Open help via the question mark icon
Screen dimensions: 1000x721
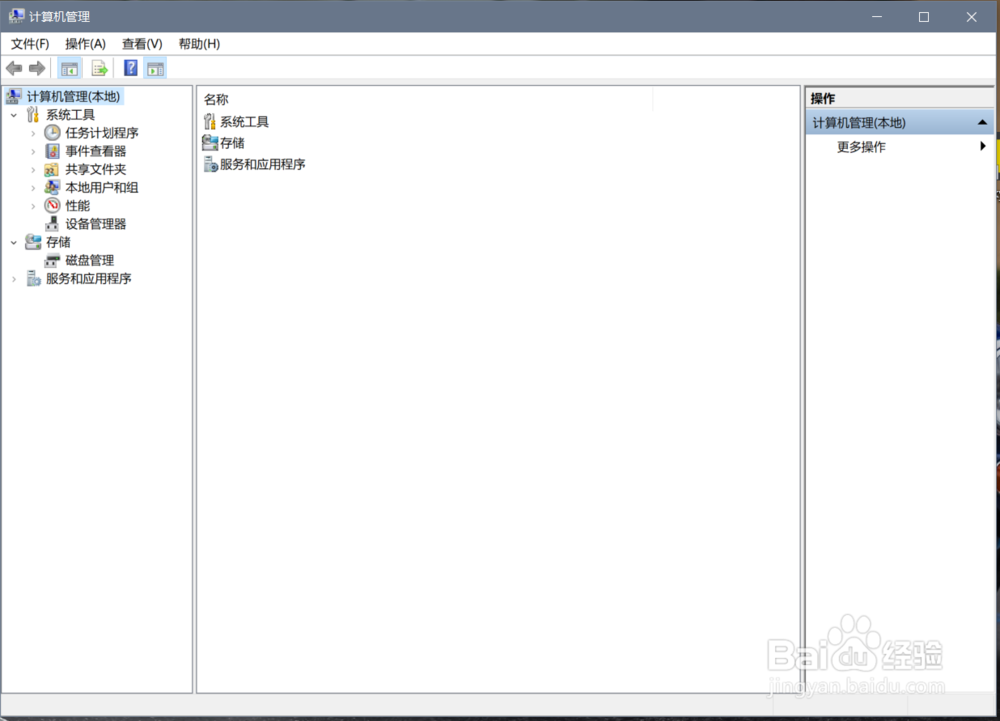131,68
